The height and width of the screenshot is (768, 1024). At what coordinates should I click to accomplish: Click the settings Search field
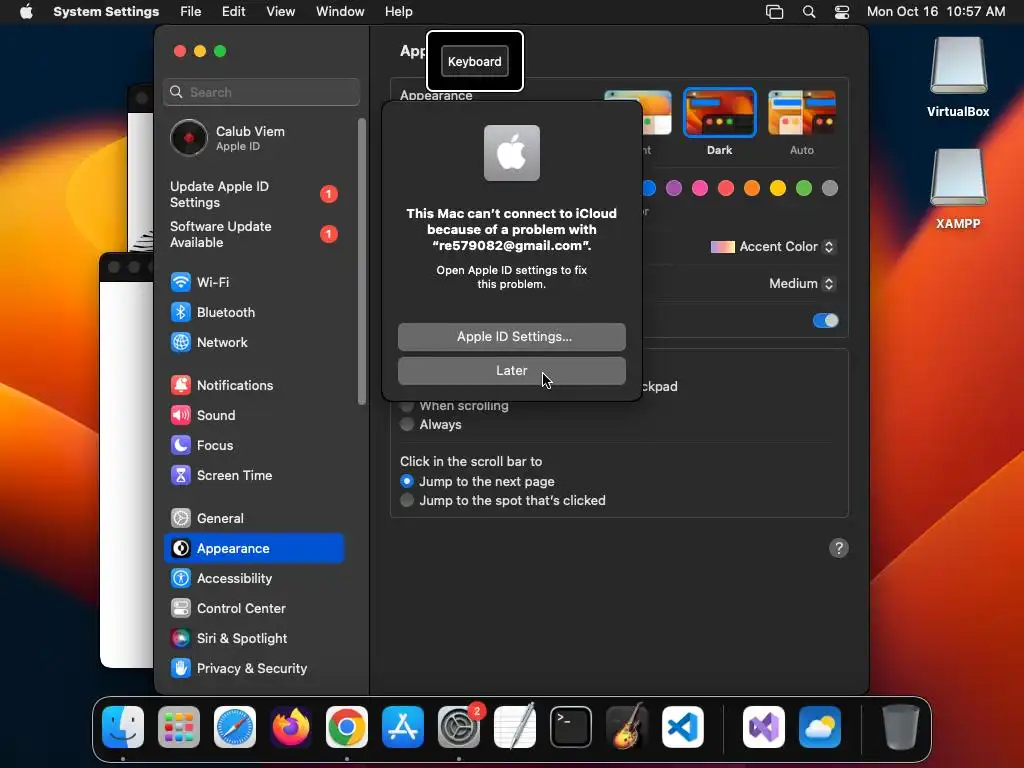click(261, 92)
